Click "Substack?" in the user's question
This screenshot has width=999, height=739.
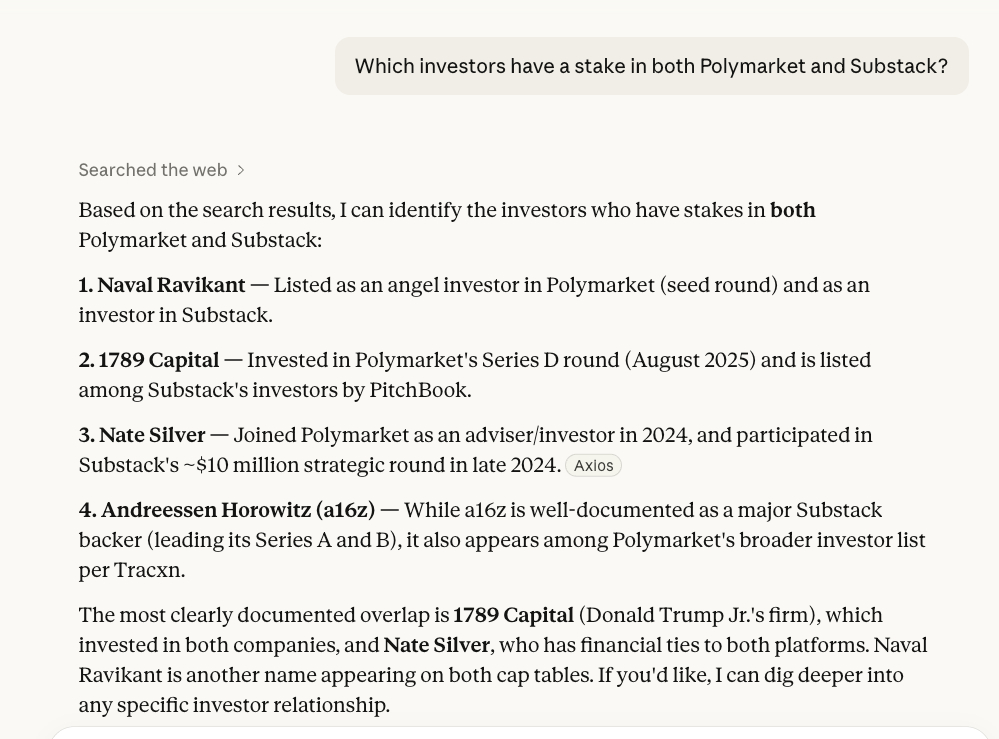pyautogui.click(x=898, y=67)
